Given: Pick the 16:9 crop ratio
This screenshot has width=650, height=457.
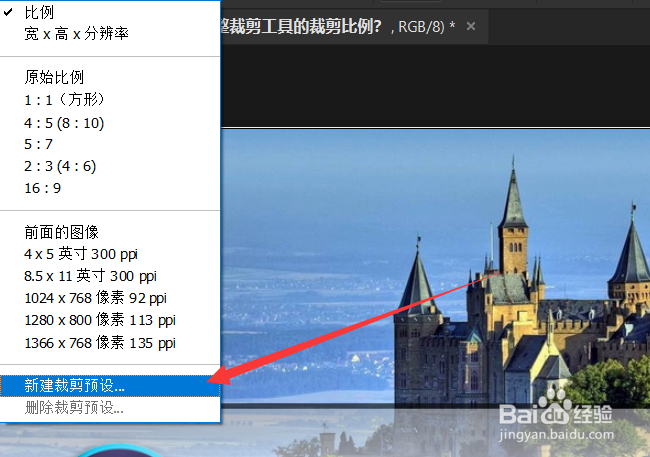Looking at the screenshot, I should pos(110,188).
